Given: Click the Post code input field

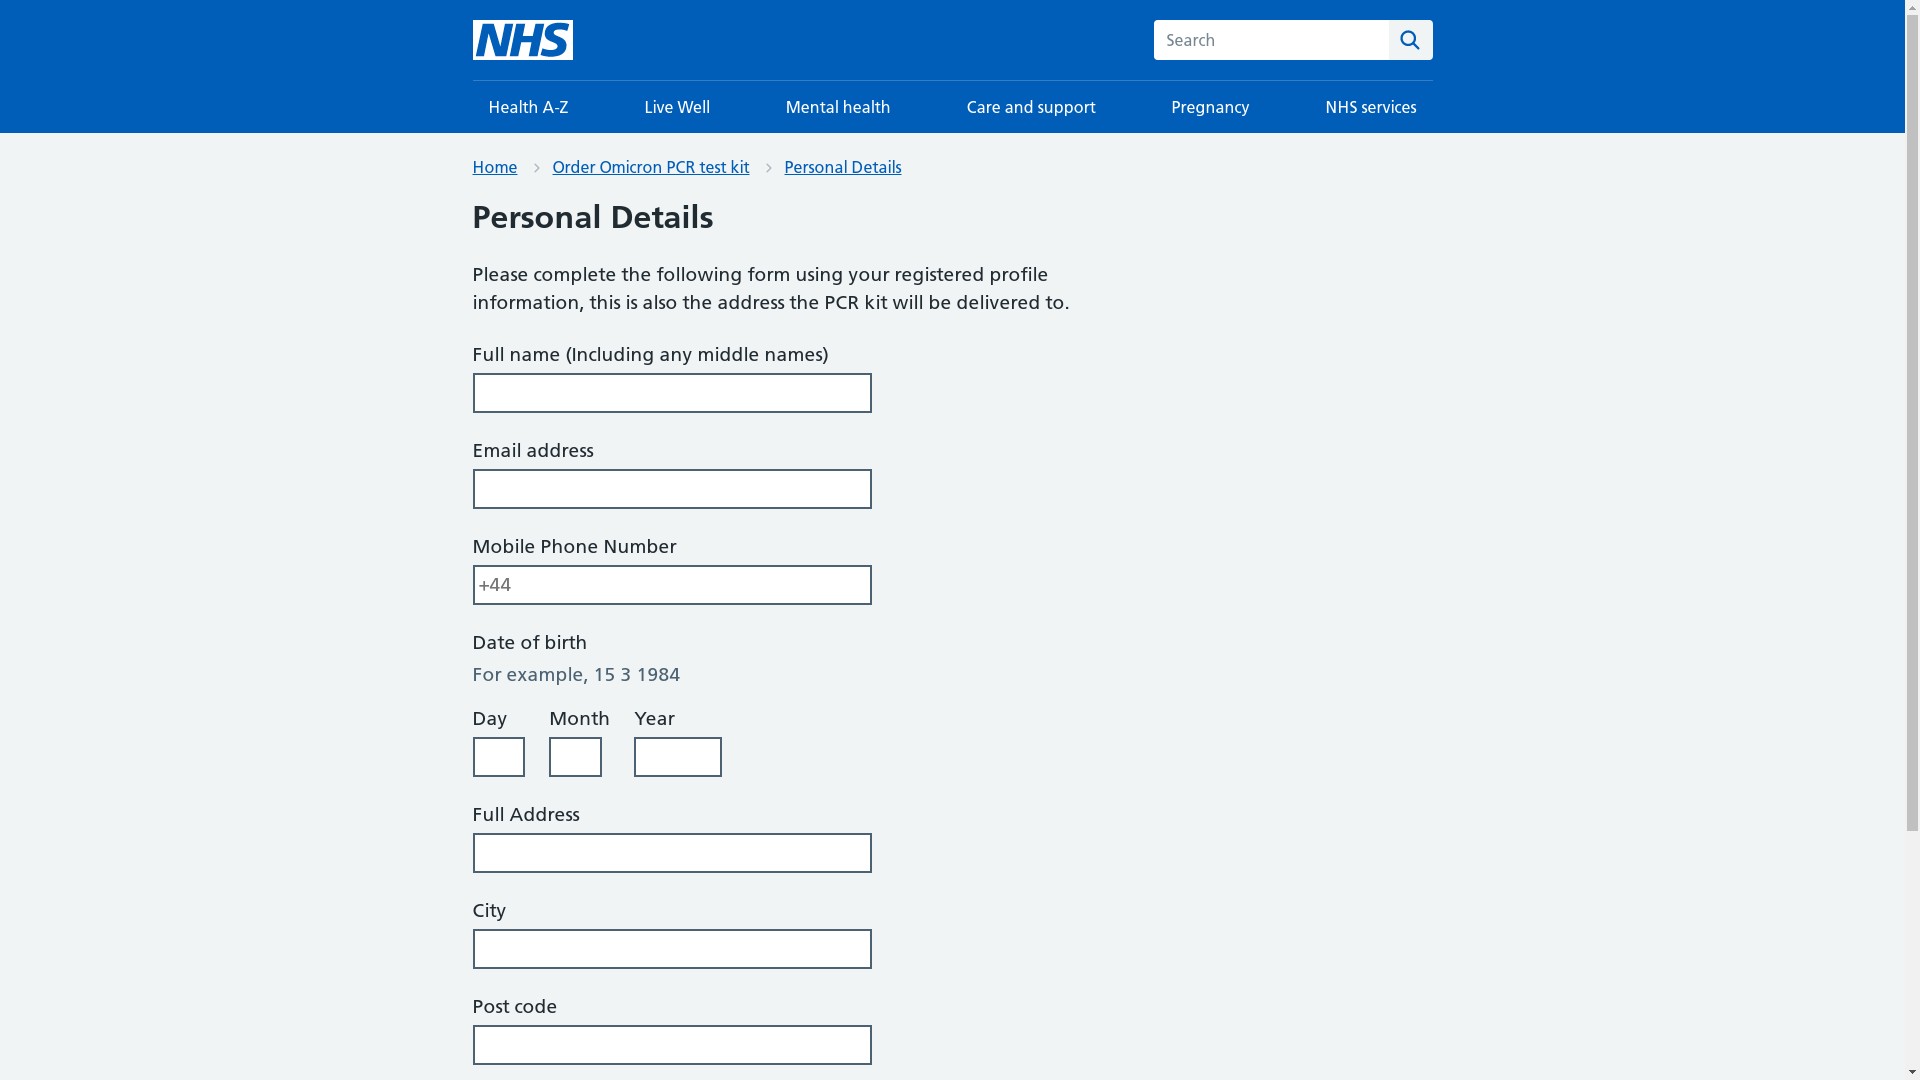Looking at the screenshot, I should tap(671, 1044).
